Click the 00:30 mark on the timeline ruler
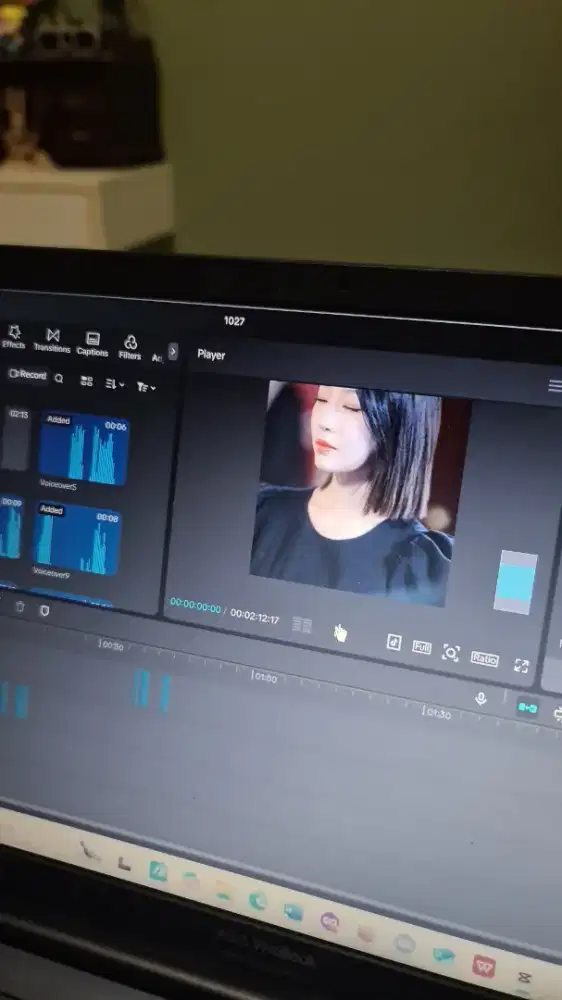The image size is (562, 1000). [113, 646]
